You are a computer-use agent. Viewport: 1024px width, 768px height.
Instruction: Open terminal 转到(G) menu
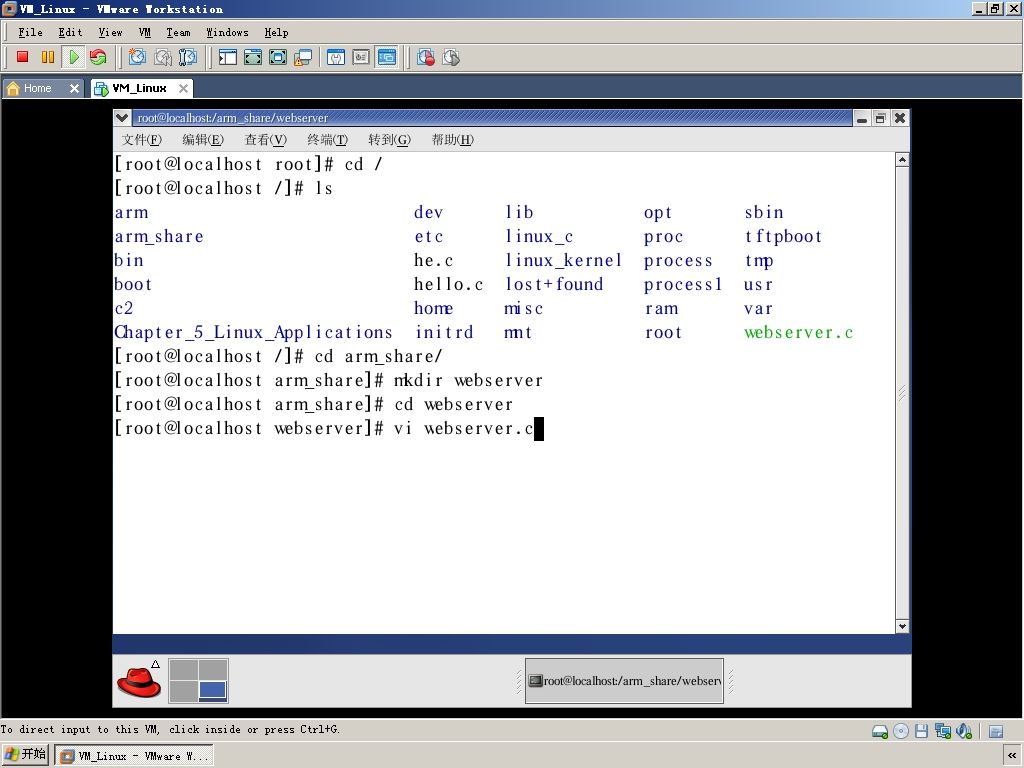pyautogui.click(x=389, y=140)
